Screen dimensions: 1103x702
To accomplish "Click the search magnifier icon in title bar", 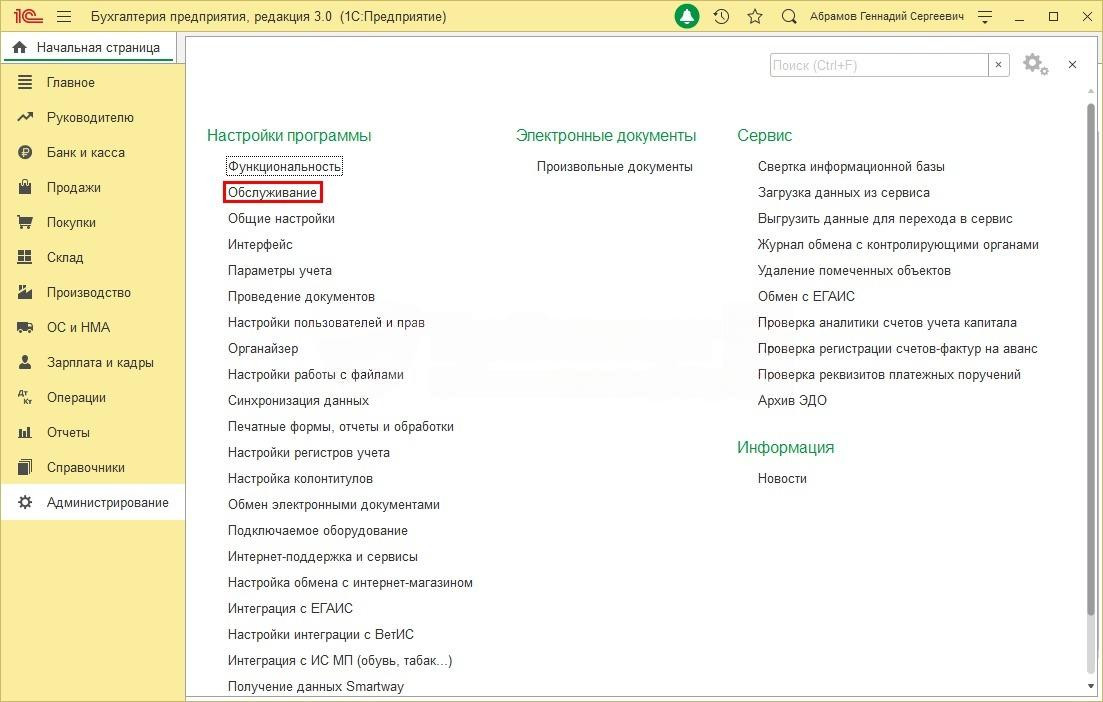I will tap(789, 16).
